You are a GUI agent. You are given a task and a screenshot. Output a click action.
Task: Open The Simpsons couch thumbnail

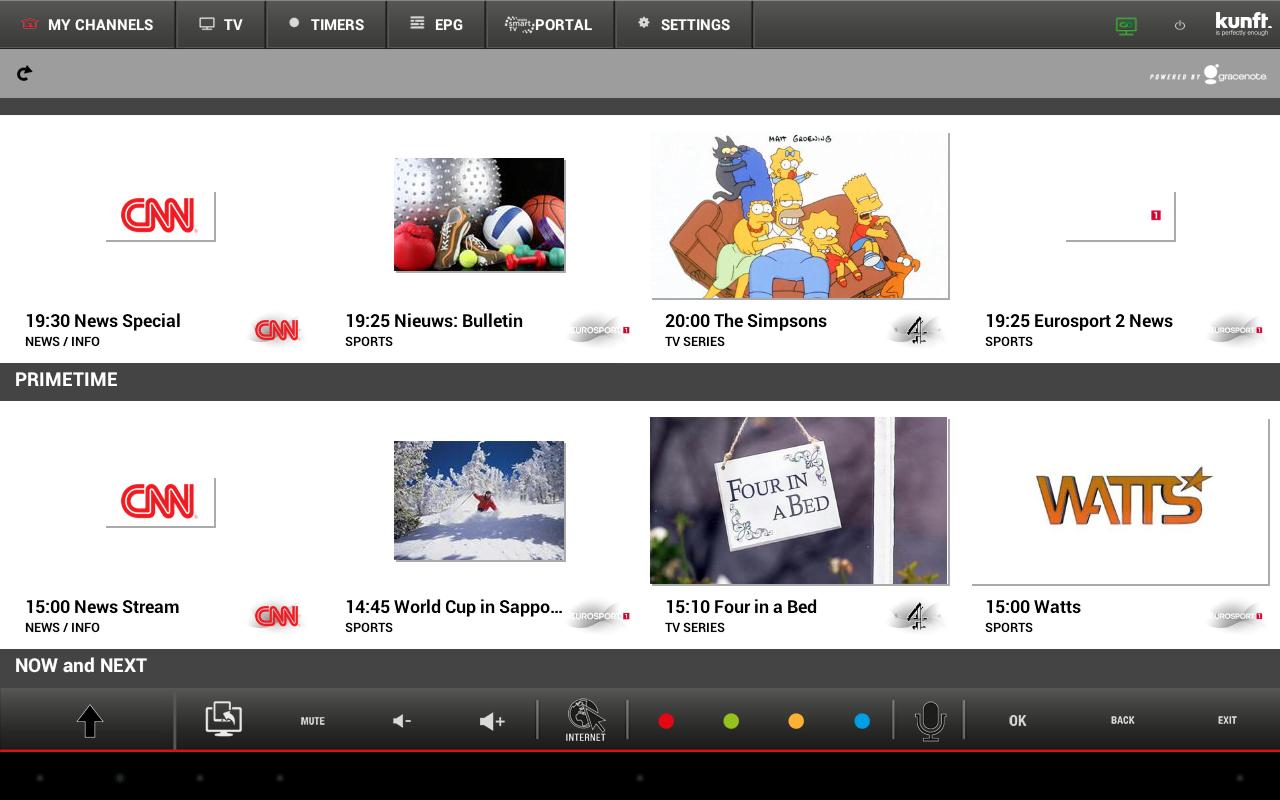pos(799,215)
